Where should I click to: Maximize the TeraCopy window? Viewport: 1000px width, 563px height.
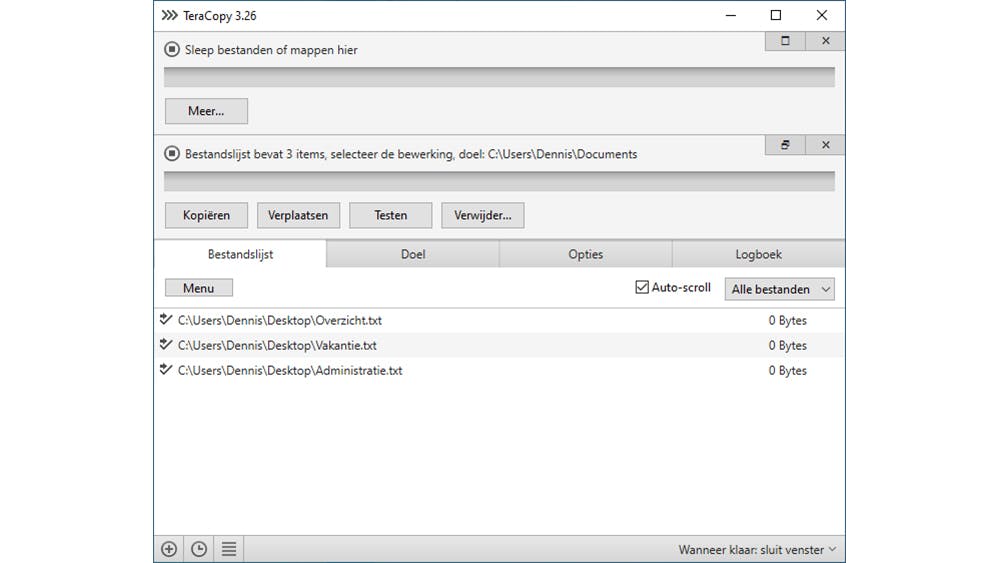pyautogui.click(x=776, y=15)
